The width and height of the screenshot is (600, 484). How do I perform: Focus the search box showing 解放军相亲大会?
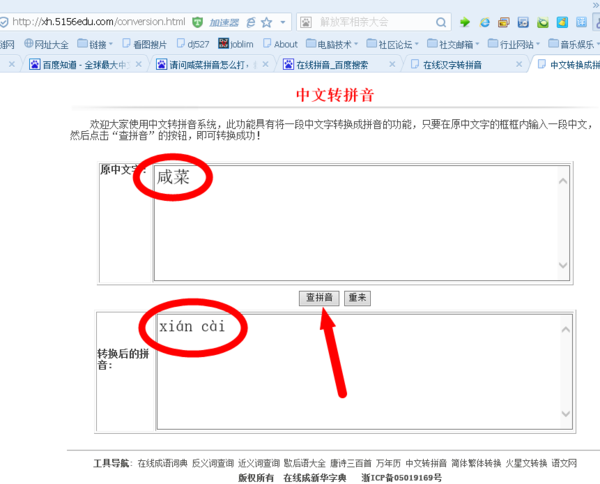point(373,22)
